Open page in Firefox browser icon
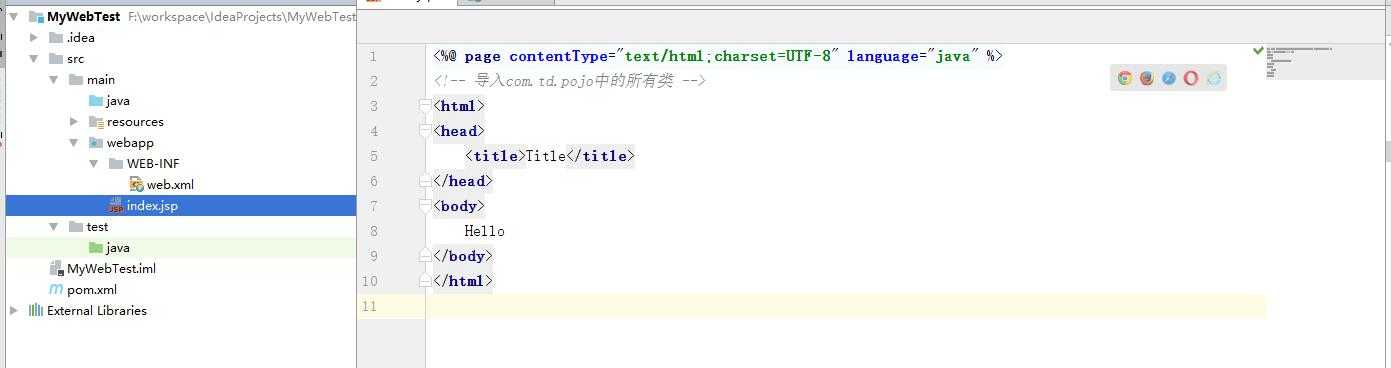The height and width of the screenshot is (368, 1391). coord(1146,78)
